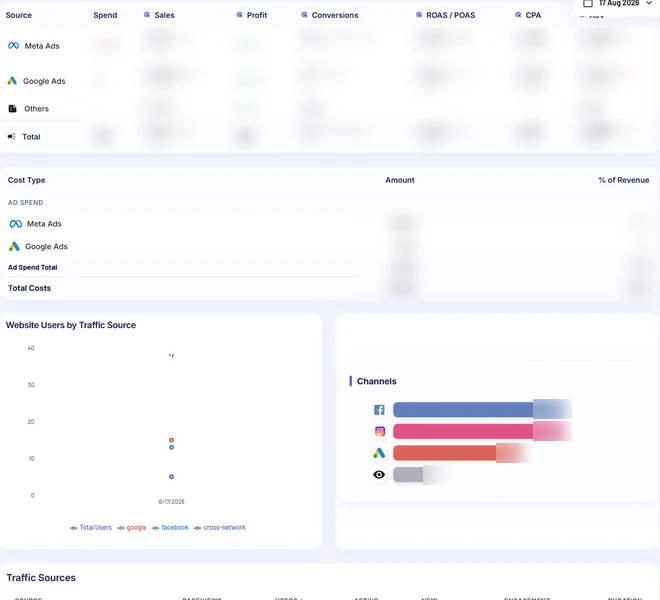Click the Profit column header
The image size is (660, 600).
click(257, 15)
